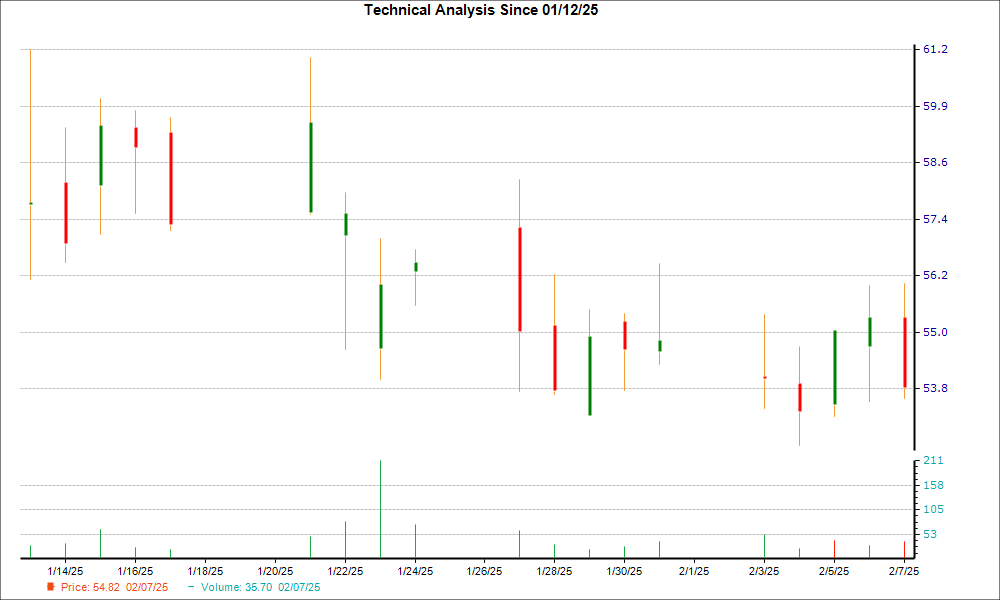Click the red volume bar above 2/5/25
The height and width of the screenshot is (600, 1000).
(834, 549)
